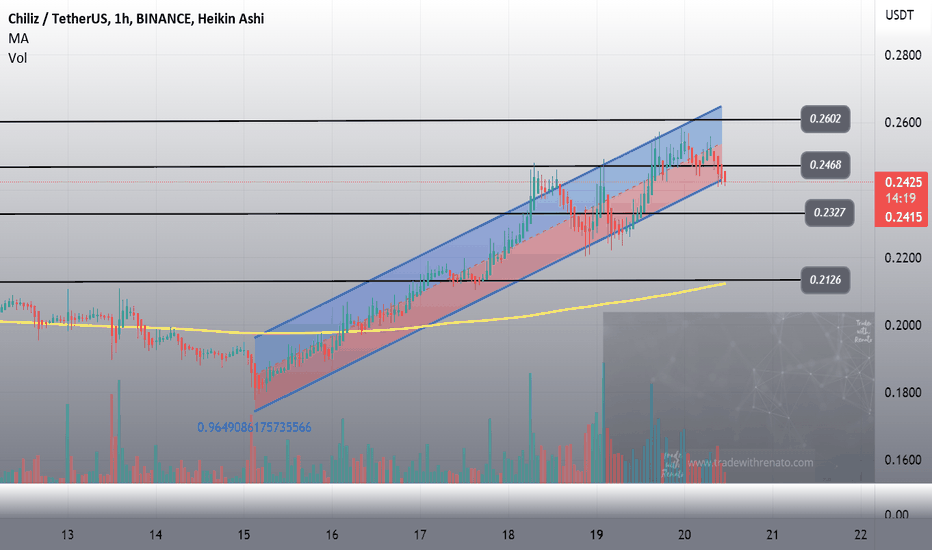
Task: Click the red current price tag 0.2425
Action: tap(903, 182)
